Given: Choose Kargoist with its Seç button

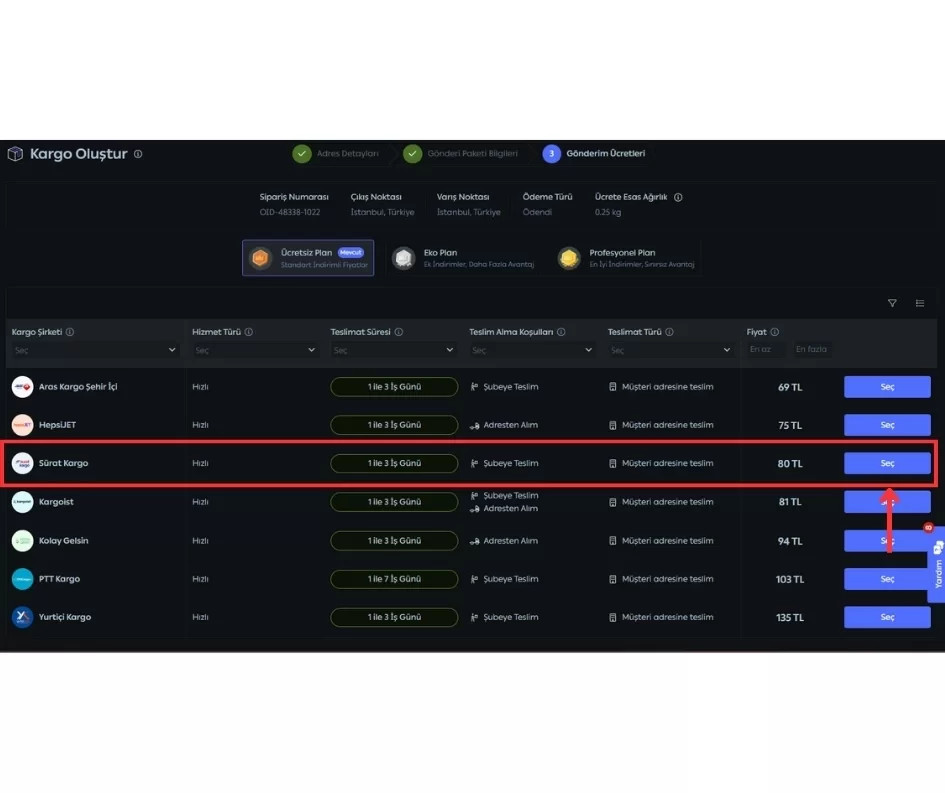Looking at the screenshot, I should point(887,502).
